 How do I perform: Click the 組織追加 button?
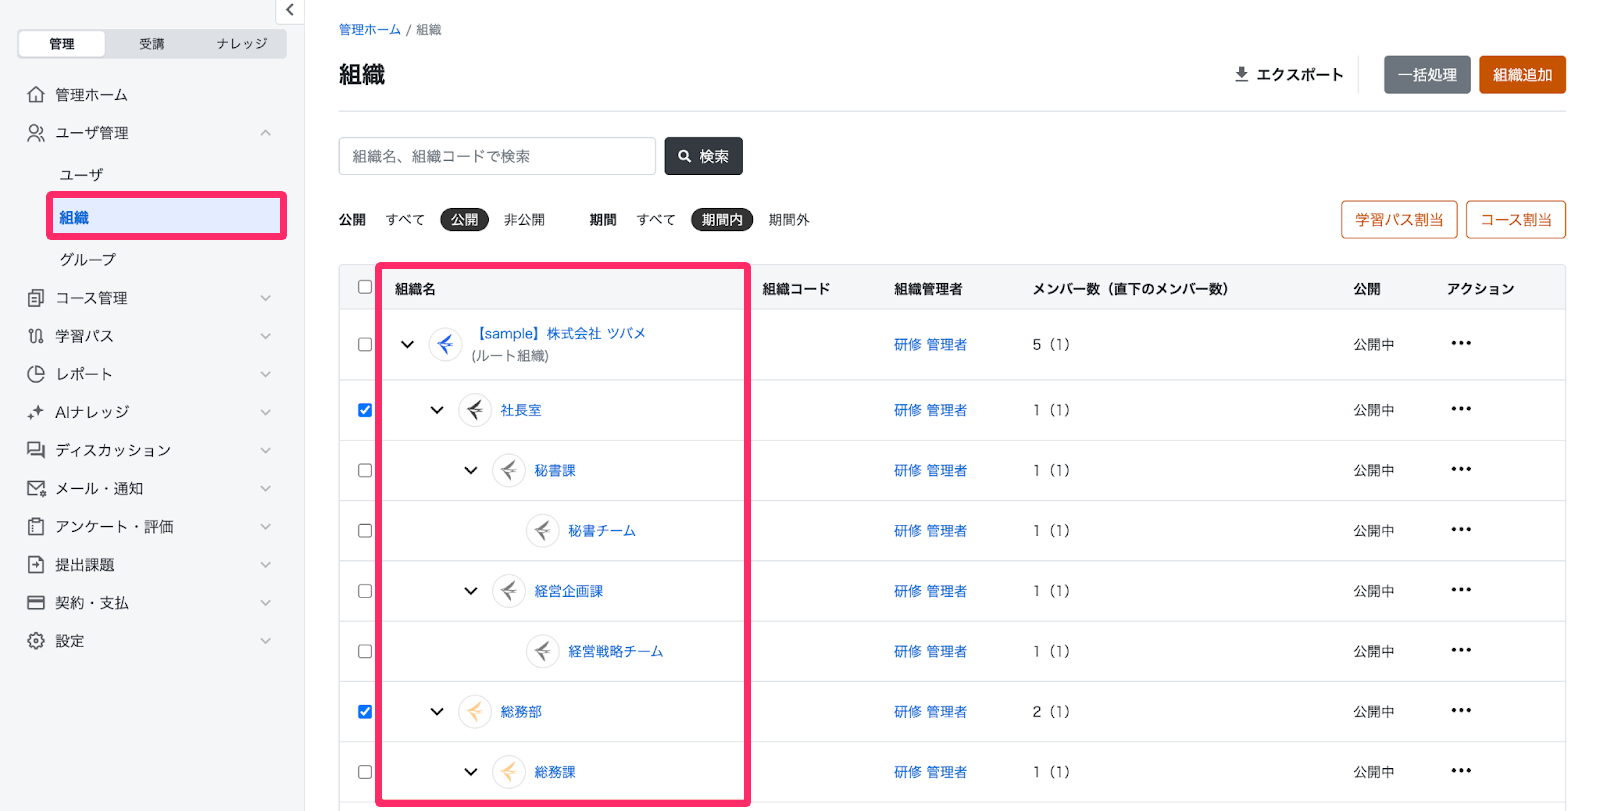(x=1522, y=75)
